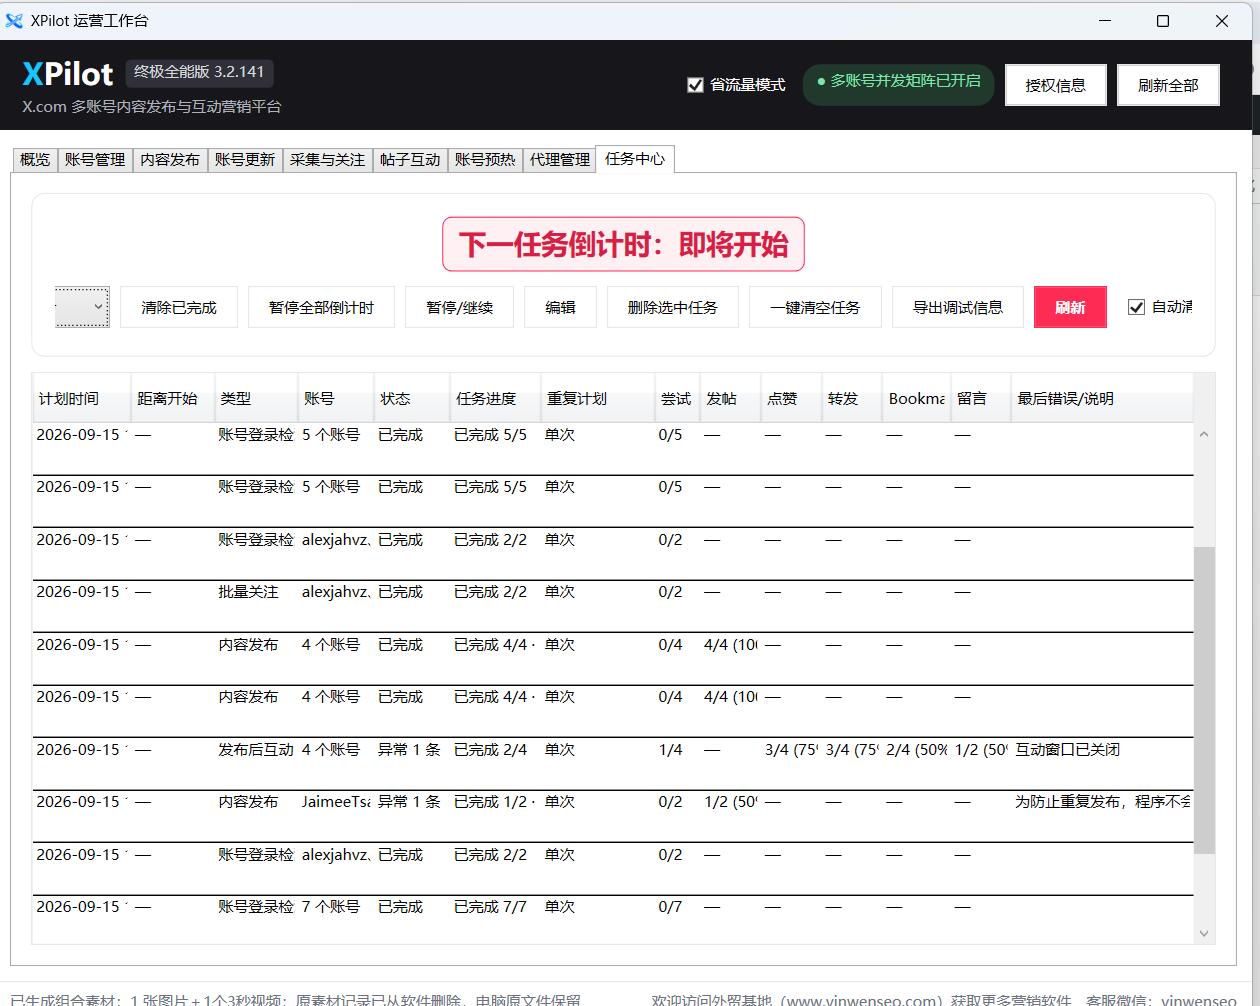Click the 终极全能版 3.2.141 version badge
Image resolution: width=1260 pixels, height=1006 pixels.
(199, 72)
